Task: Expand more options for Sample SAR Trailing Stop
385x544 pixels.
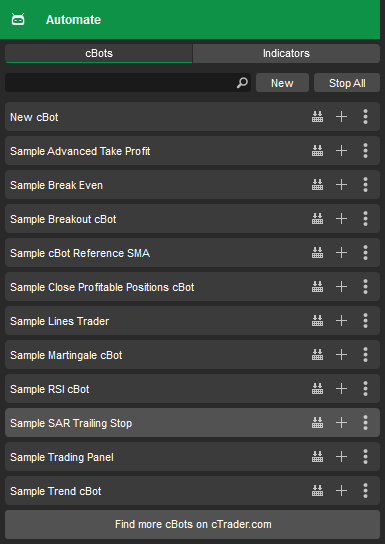Action: (x=365, y=423)
